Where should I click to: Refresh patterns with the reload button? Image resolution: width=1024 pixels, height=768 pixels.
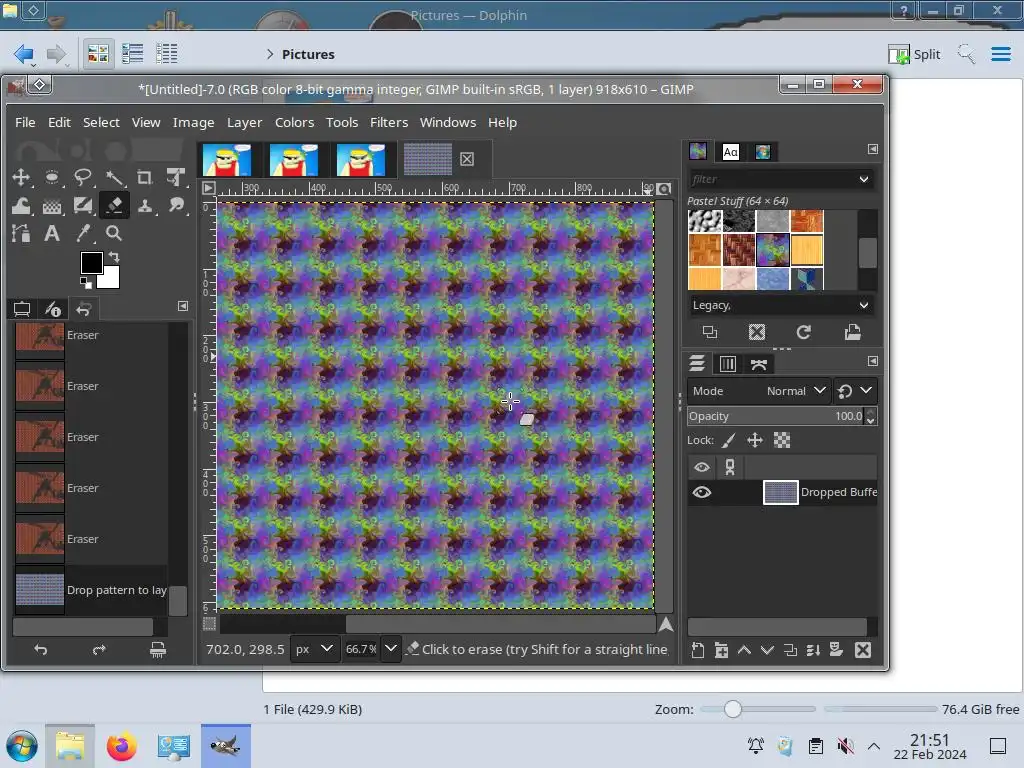point(803,332)
